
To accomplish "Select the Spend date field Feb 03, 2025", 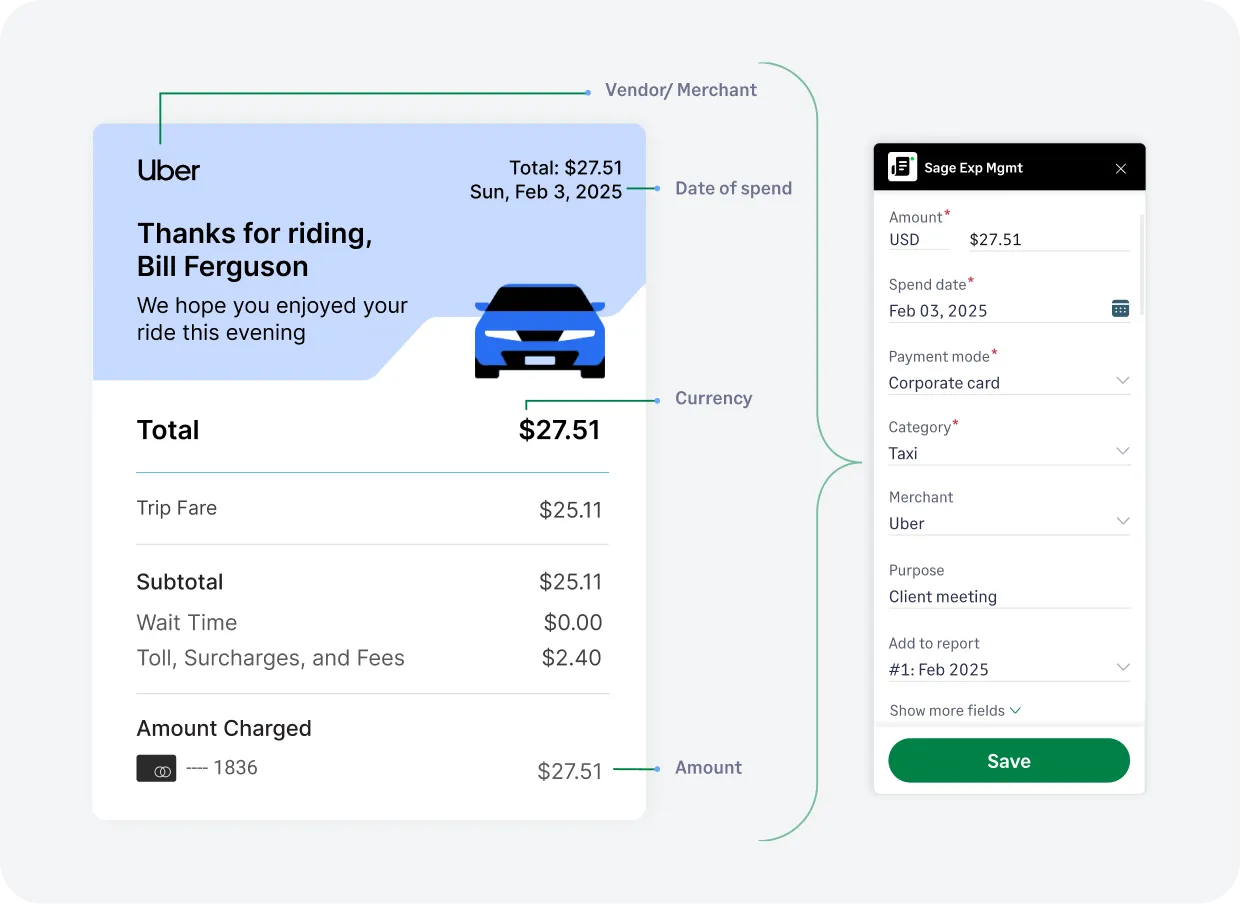I will tap(937, 310).
